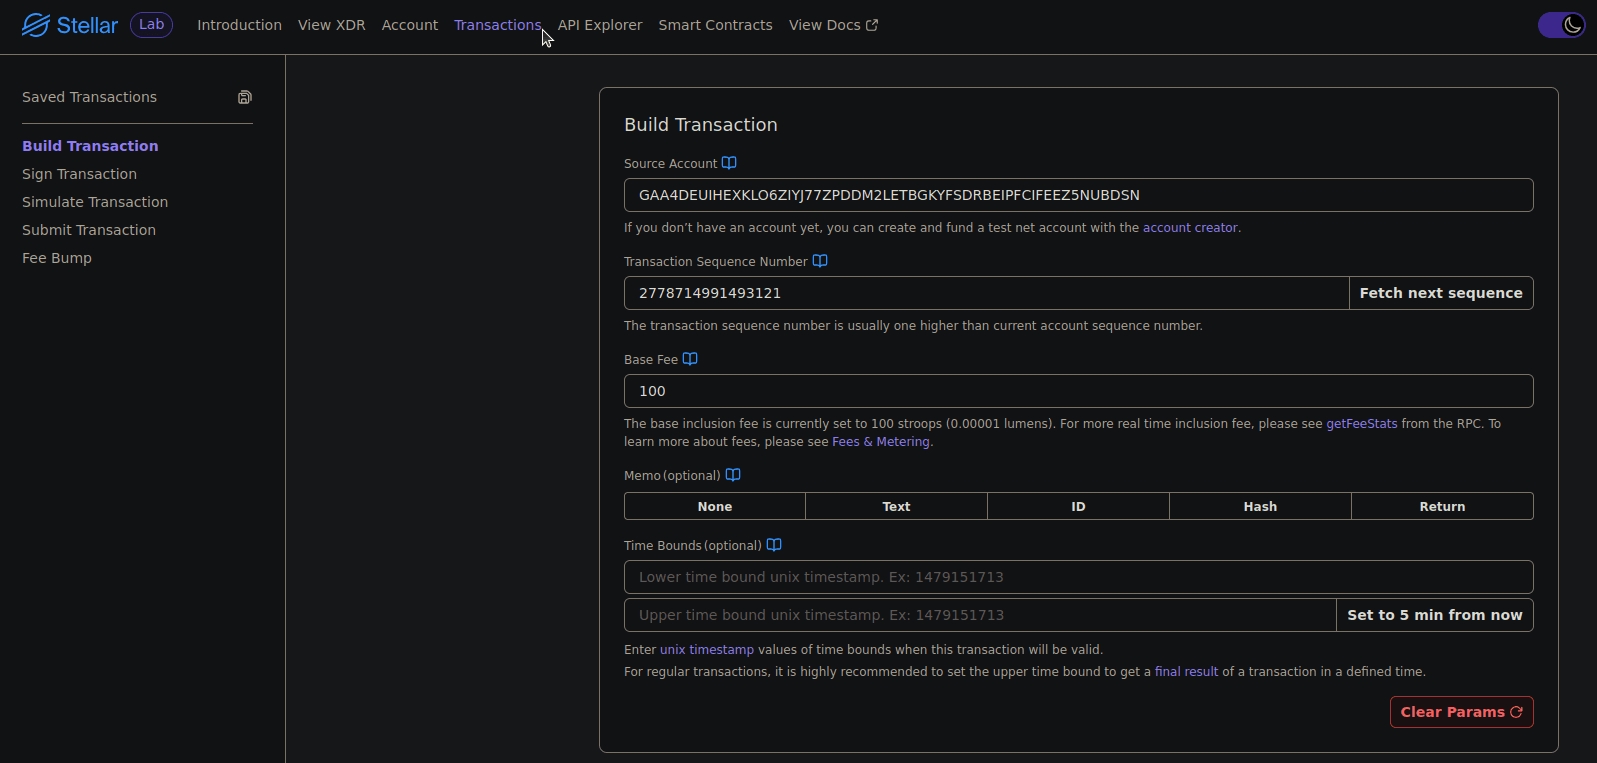Open Sign Transaction in sidebar

point(79,174)
